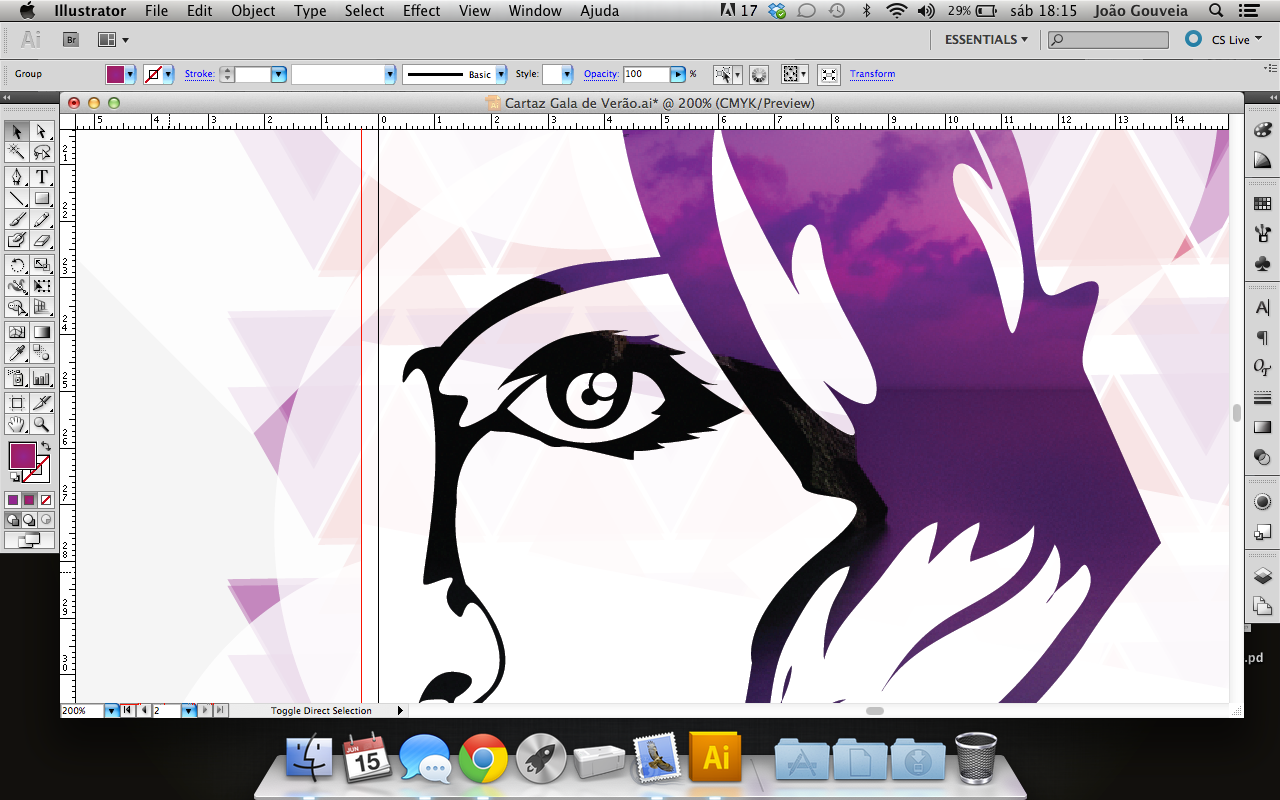1280x800 pixels.
Task: Click the Stroke panel link
Action: (199, 74)
